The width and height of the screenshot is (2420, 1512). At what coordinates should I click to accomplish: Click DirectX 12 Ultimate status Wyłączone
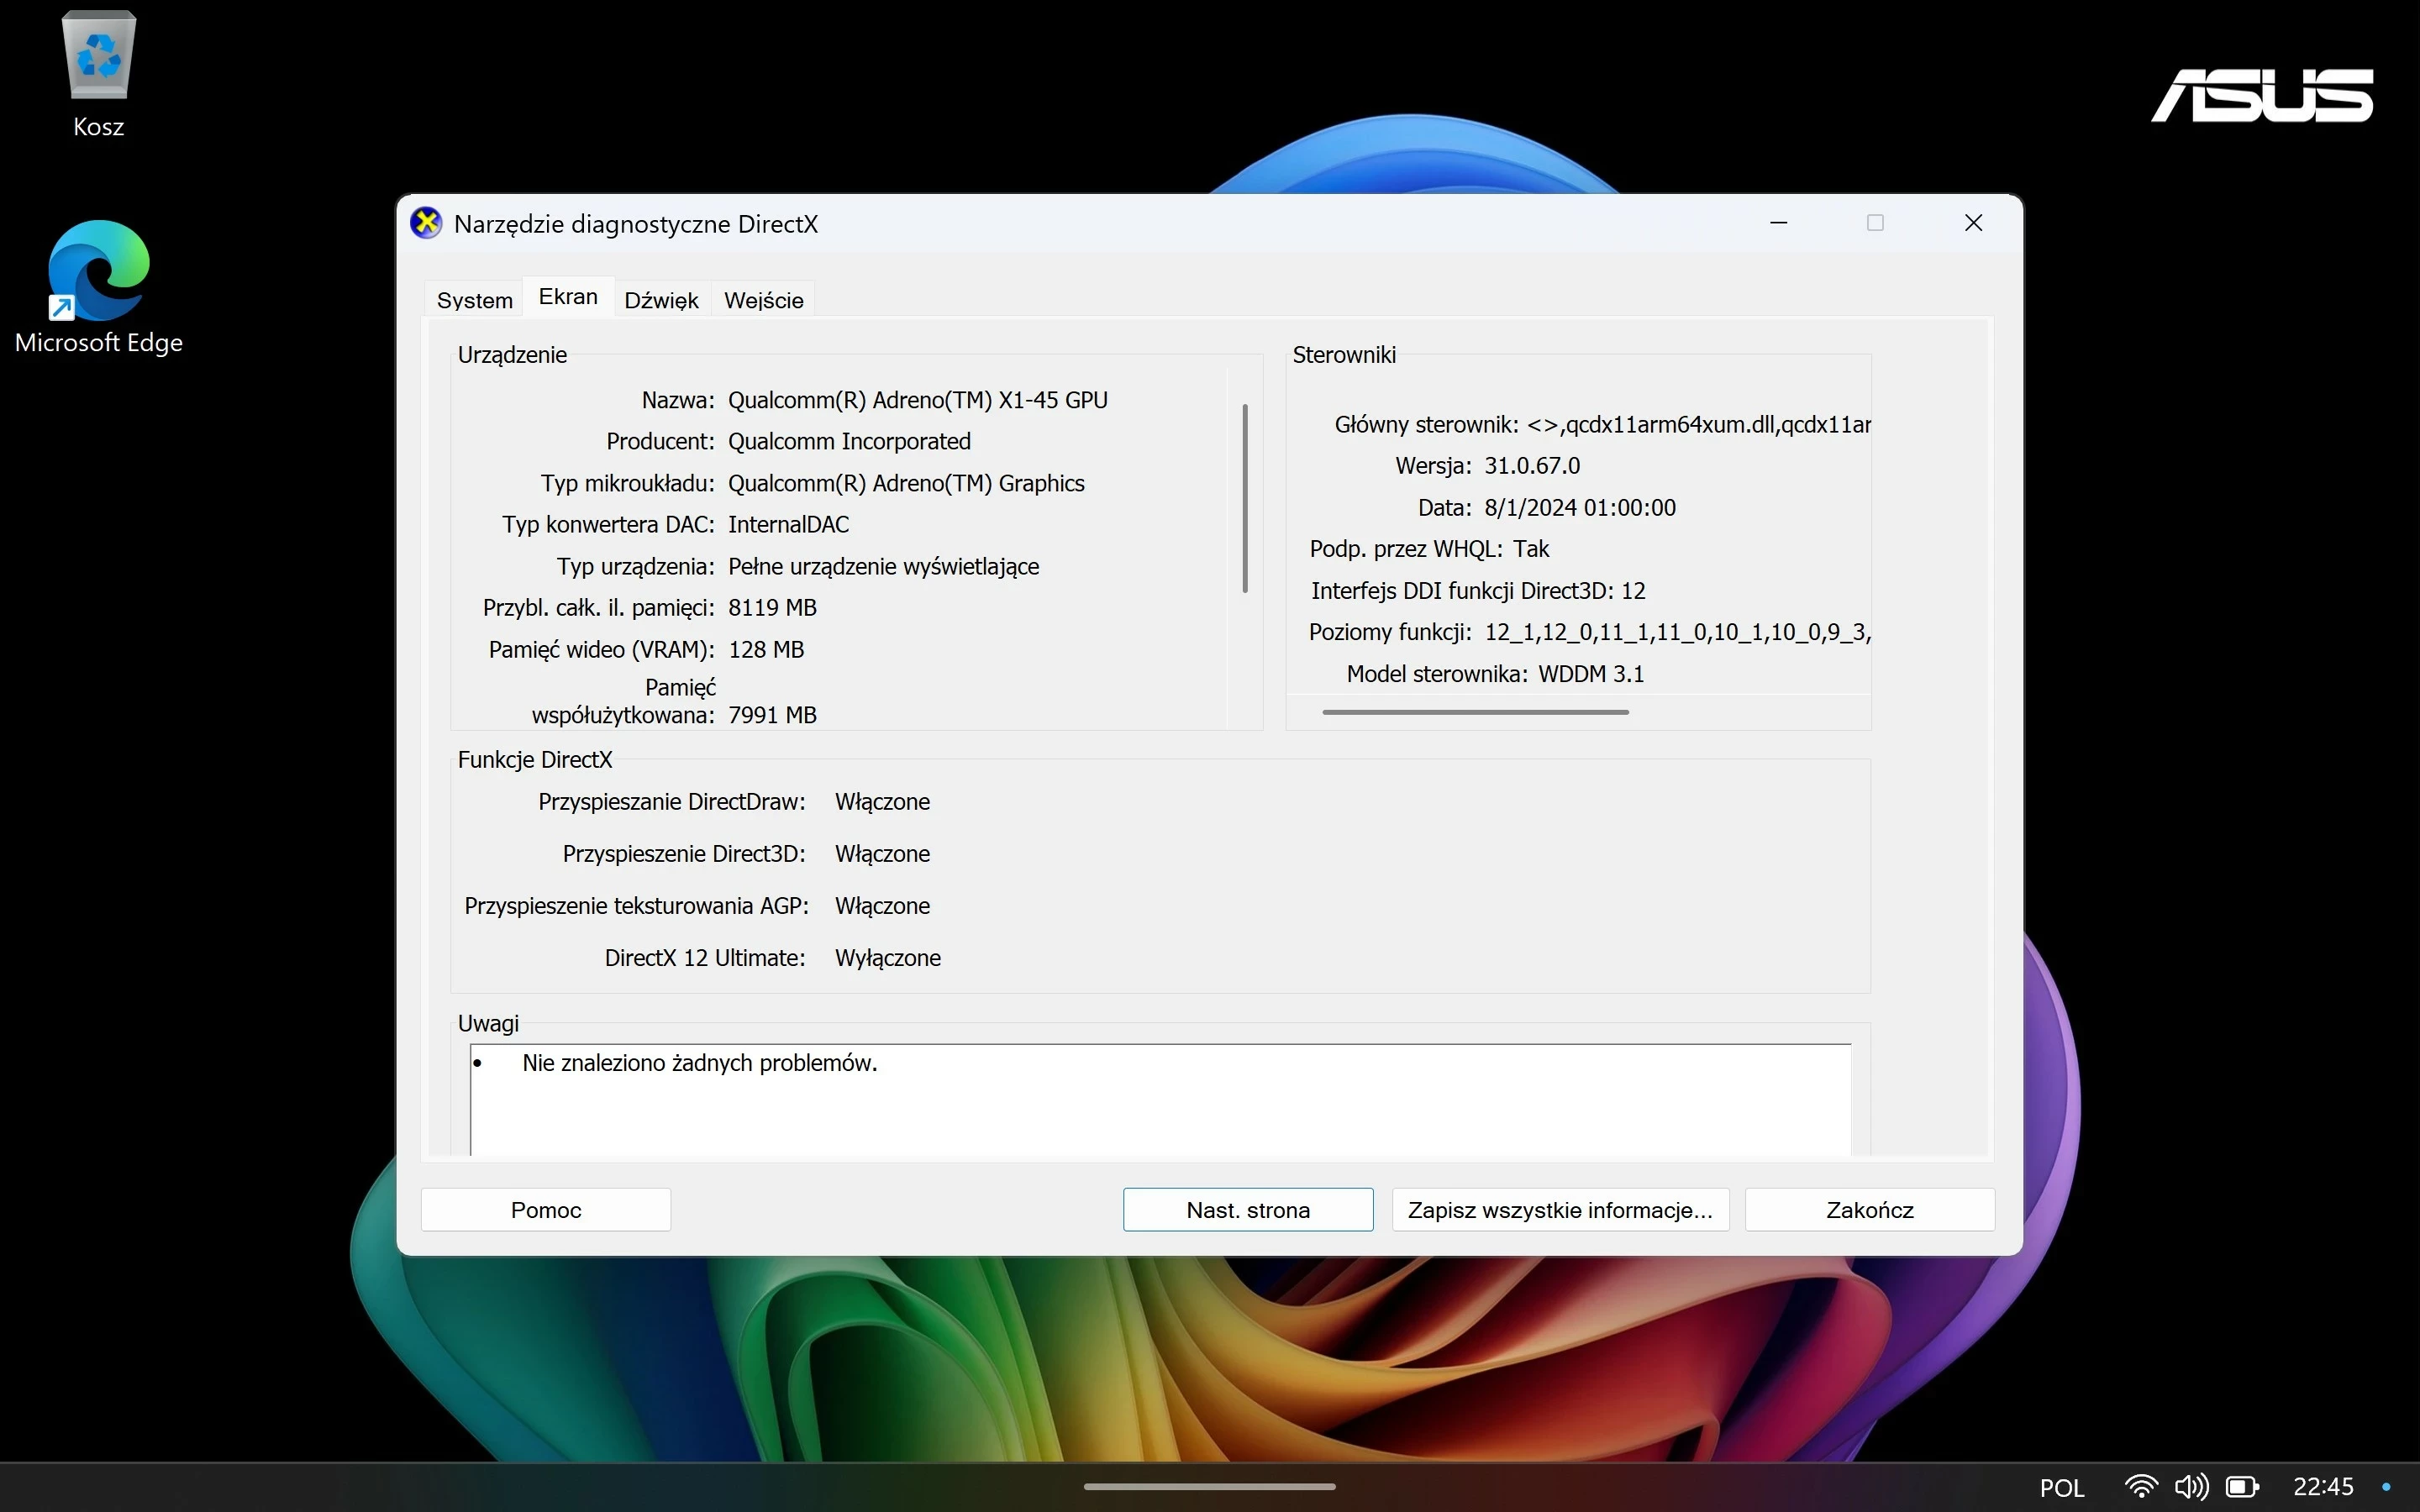[x=887, y=958]
